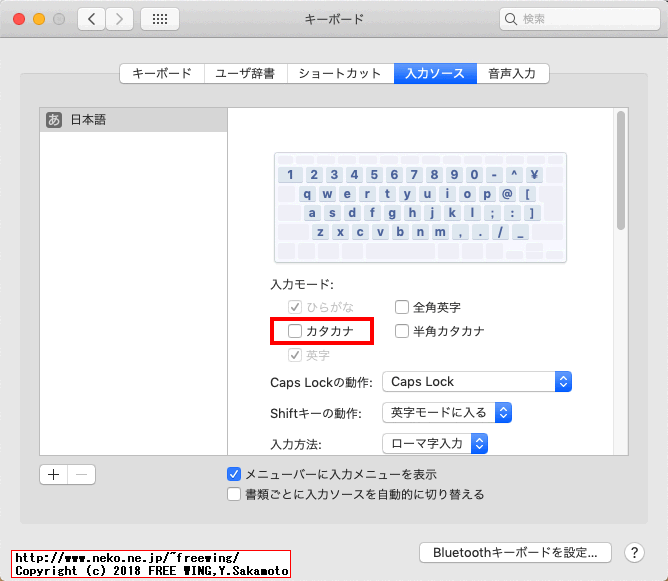
Task: Open the Shiftキーの動作 dropdown
Action: click(447, 413)
